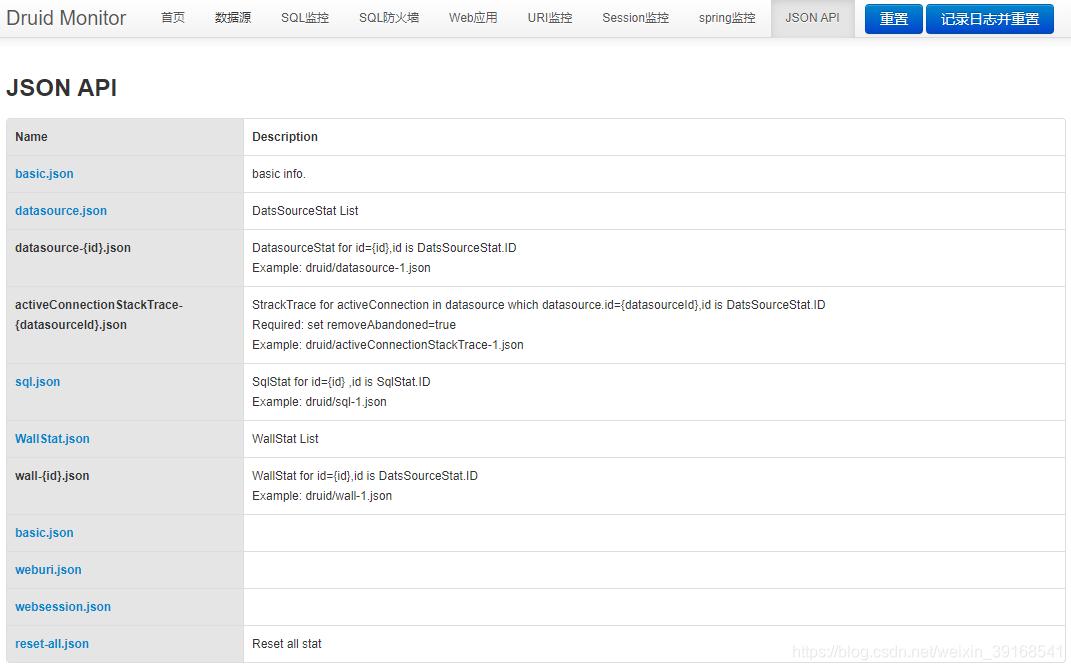Open the reset-all.json link
The image size is (1071, 670).
click(x=52, y=643)
